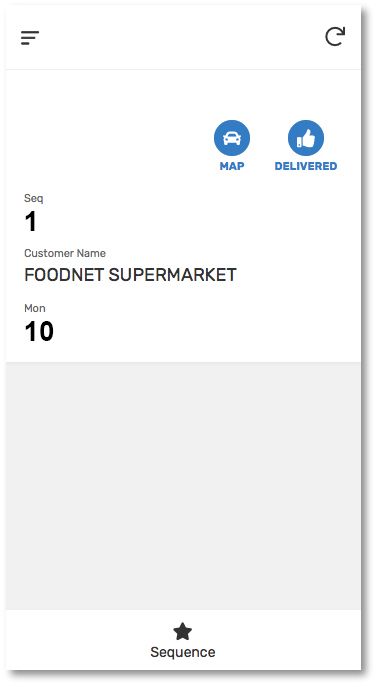Tap the refresh arrow icon
The image size is (379, 688).
click(335, 36)
